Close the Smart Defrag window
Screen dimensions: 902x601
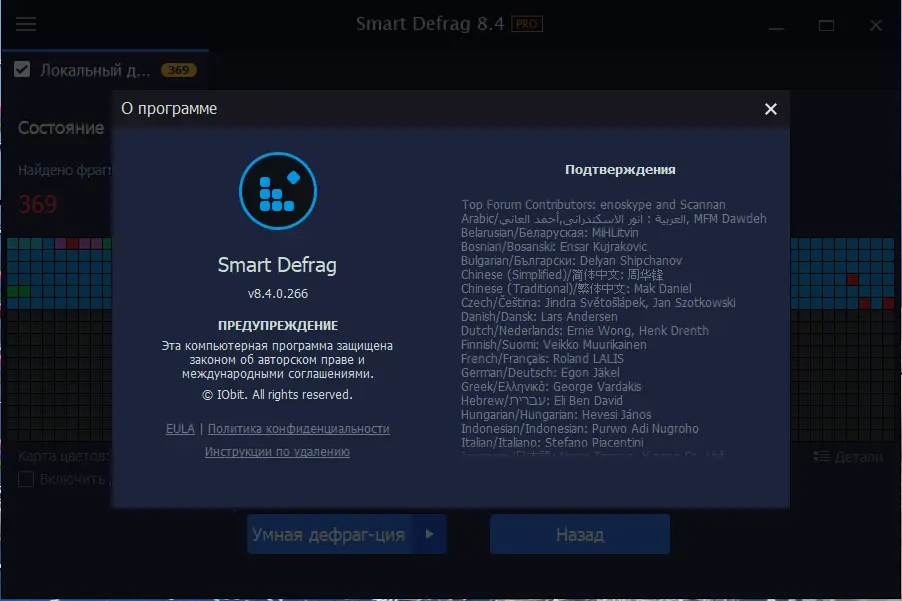coord(876,25)
